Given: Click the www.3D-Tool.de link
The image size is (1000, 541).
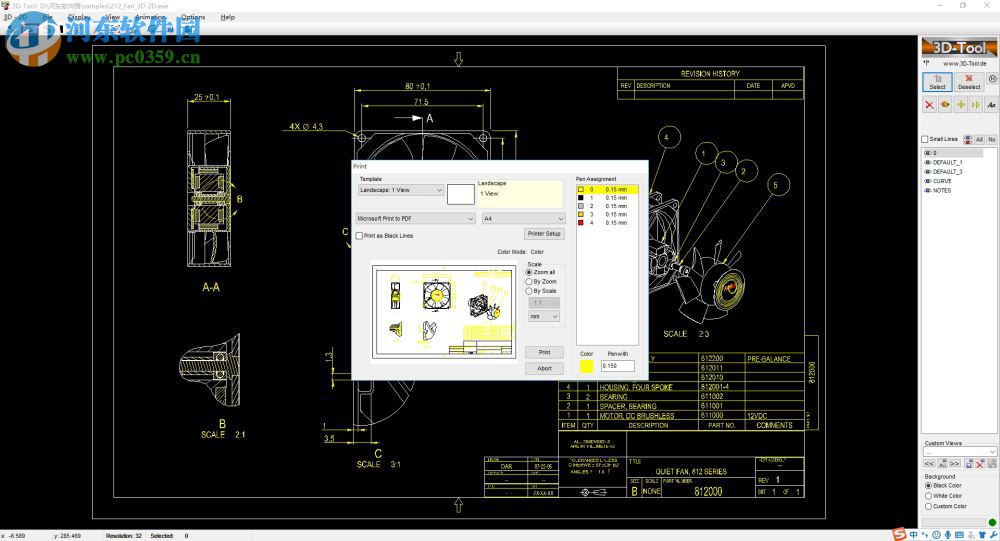Looking at the screenshot, I should [x=964, y=63].
